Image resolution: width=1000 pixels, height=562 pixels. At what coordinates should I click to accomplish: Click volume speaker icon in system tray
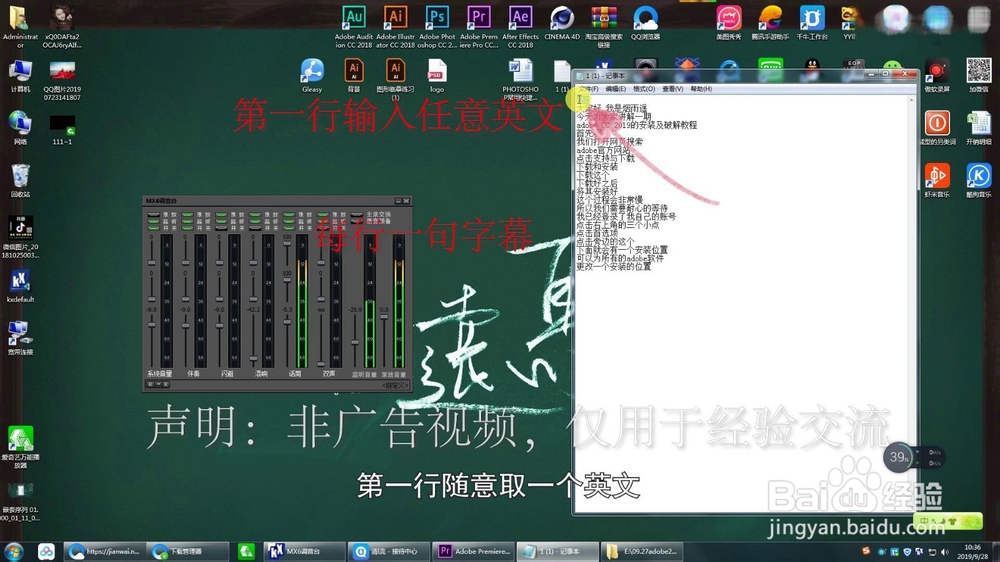(x=945, y=552)
